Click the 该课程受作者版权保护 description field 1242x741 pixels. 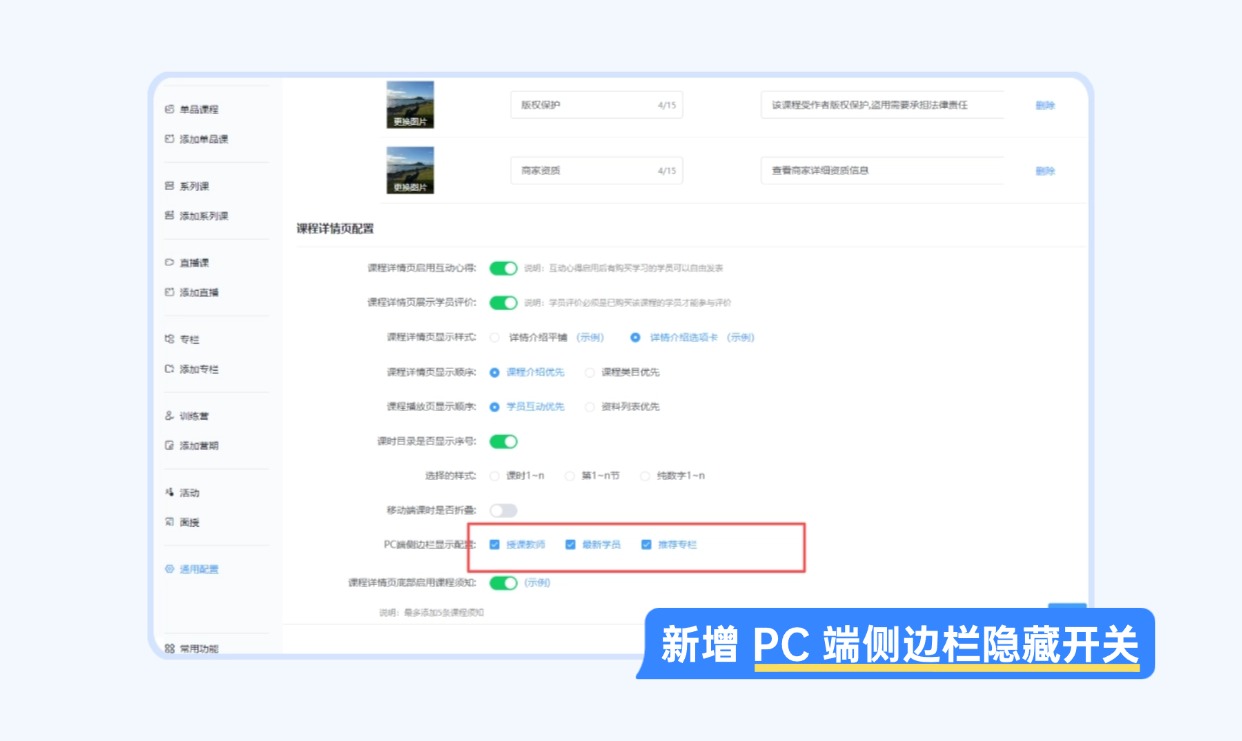tap(882, 105)
